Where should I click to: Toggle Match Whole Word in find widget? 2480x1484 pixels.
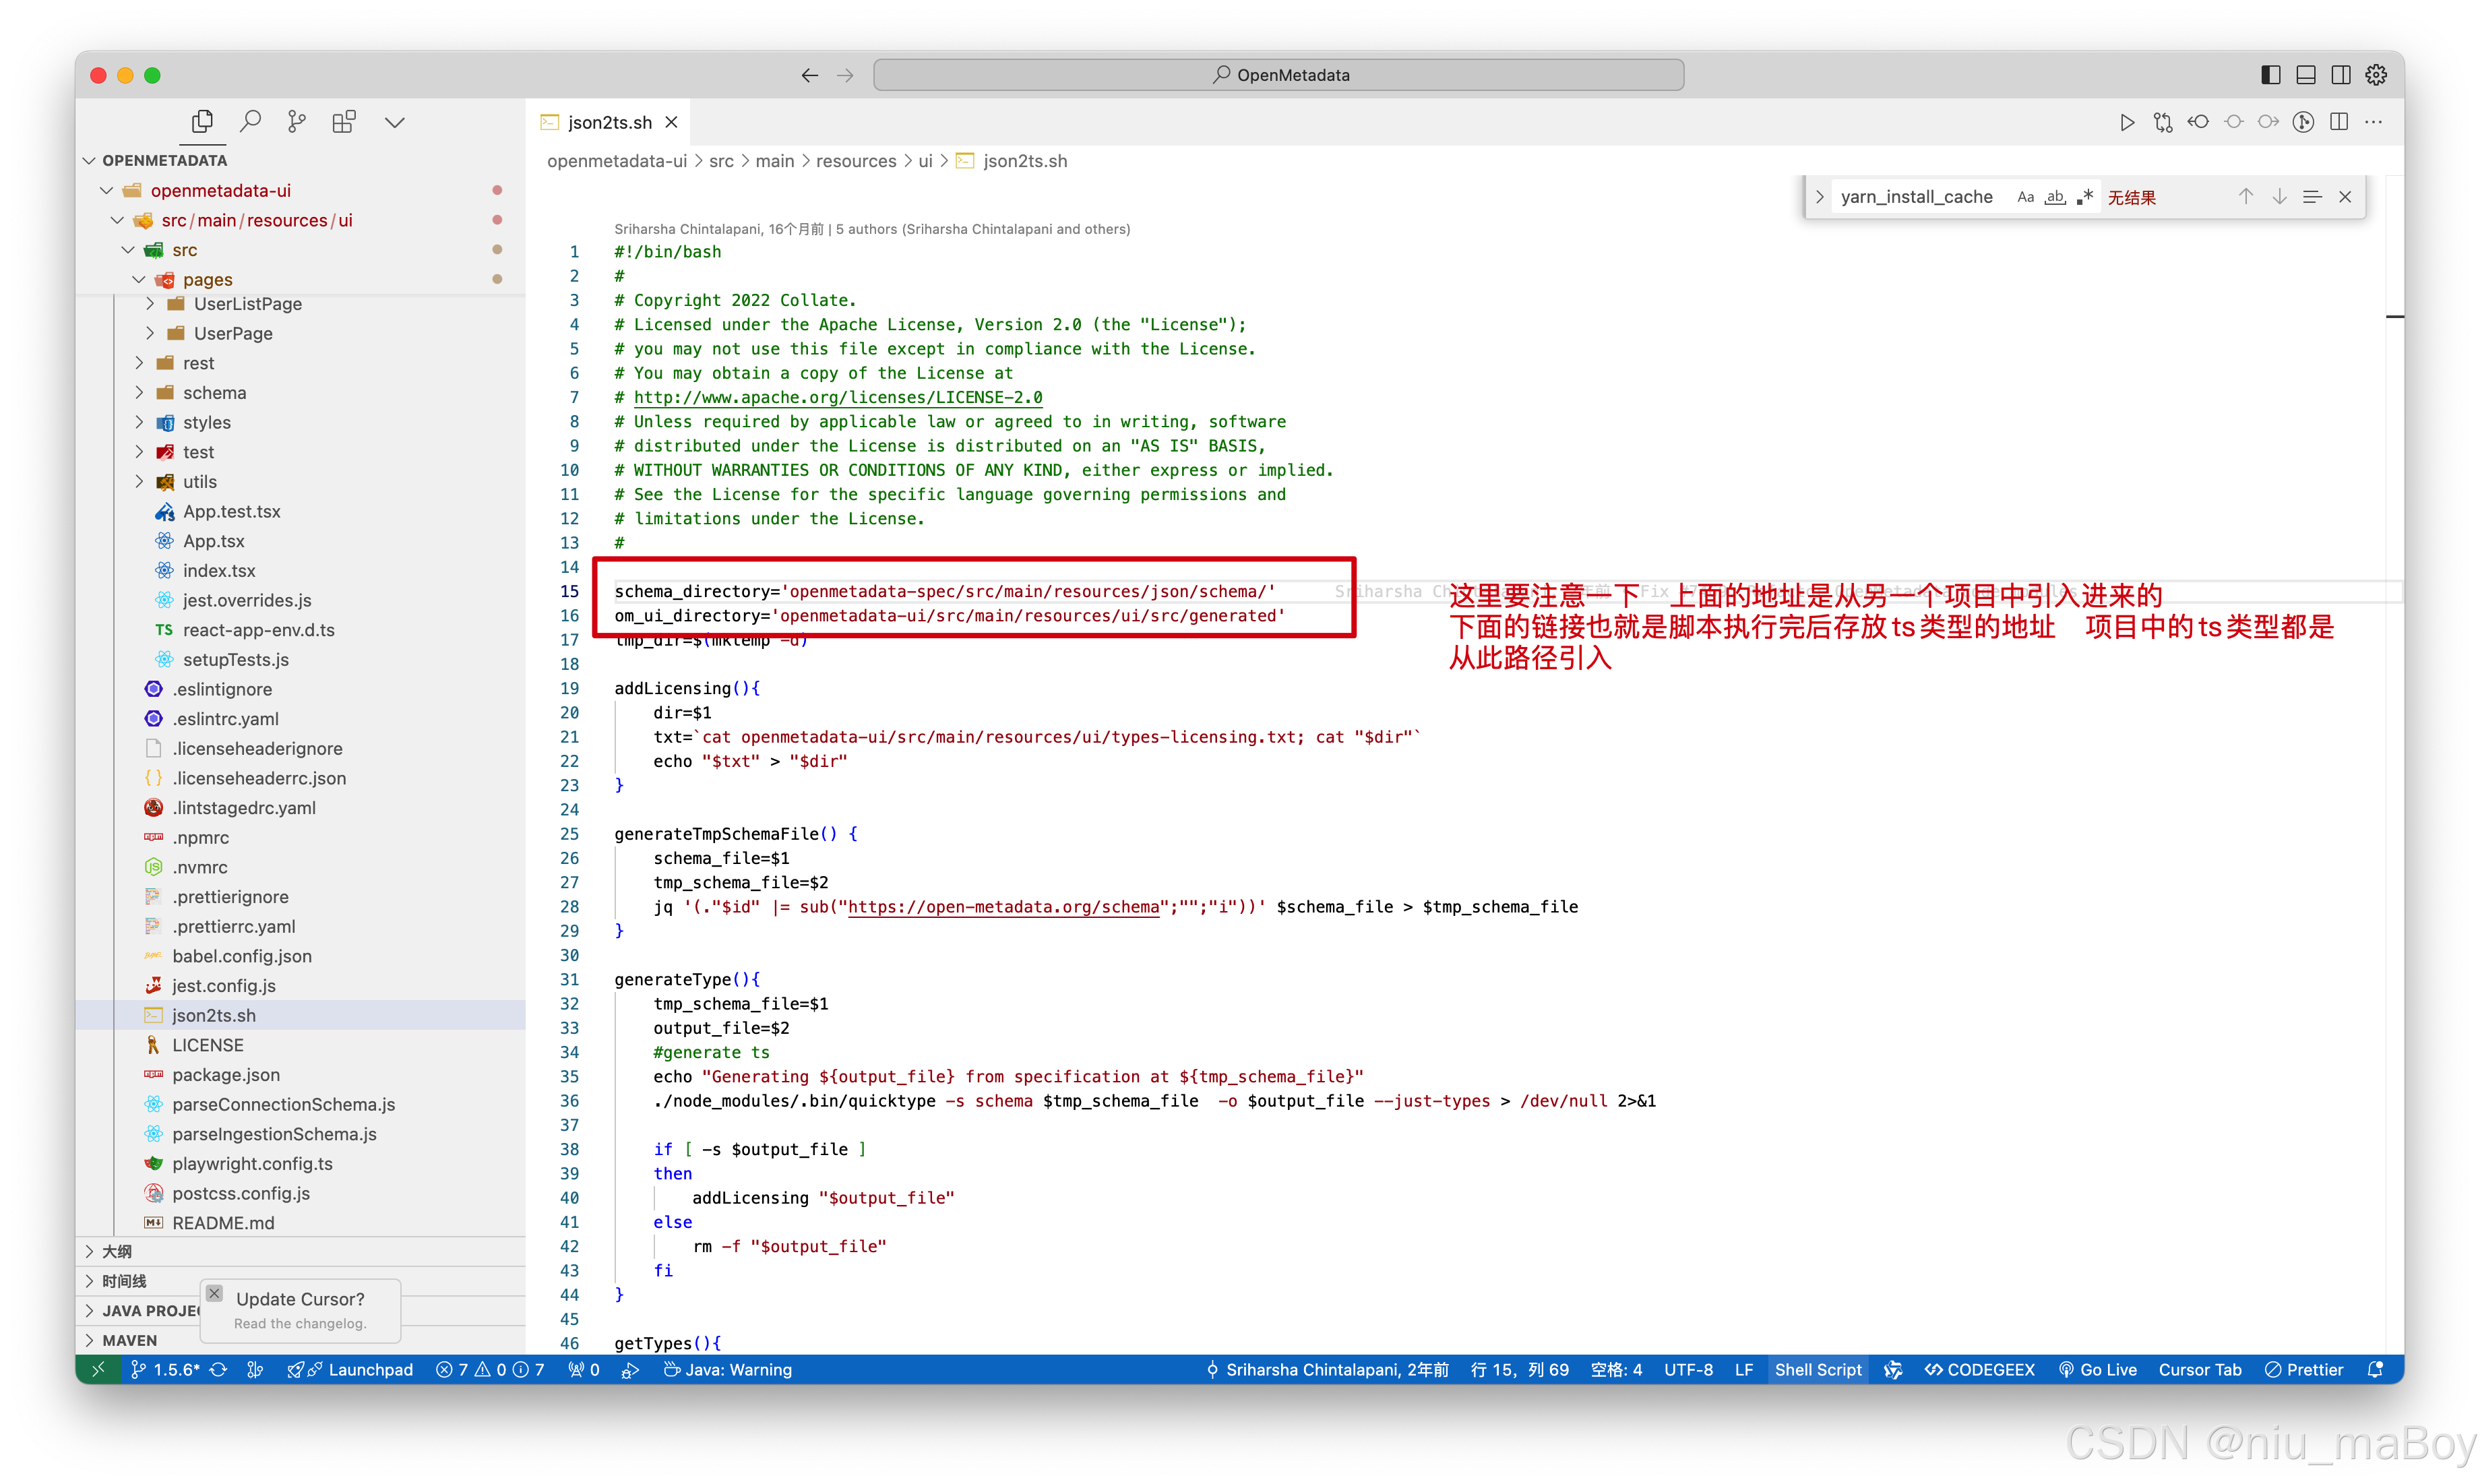(2055, 197)
